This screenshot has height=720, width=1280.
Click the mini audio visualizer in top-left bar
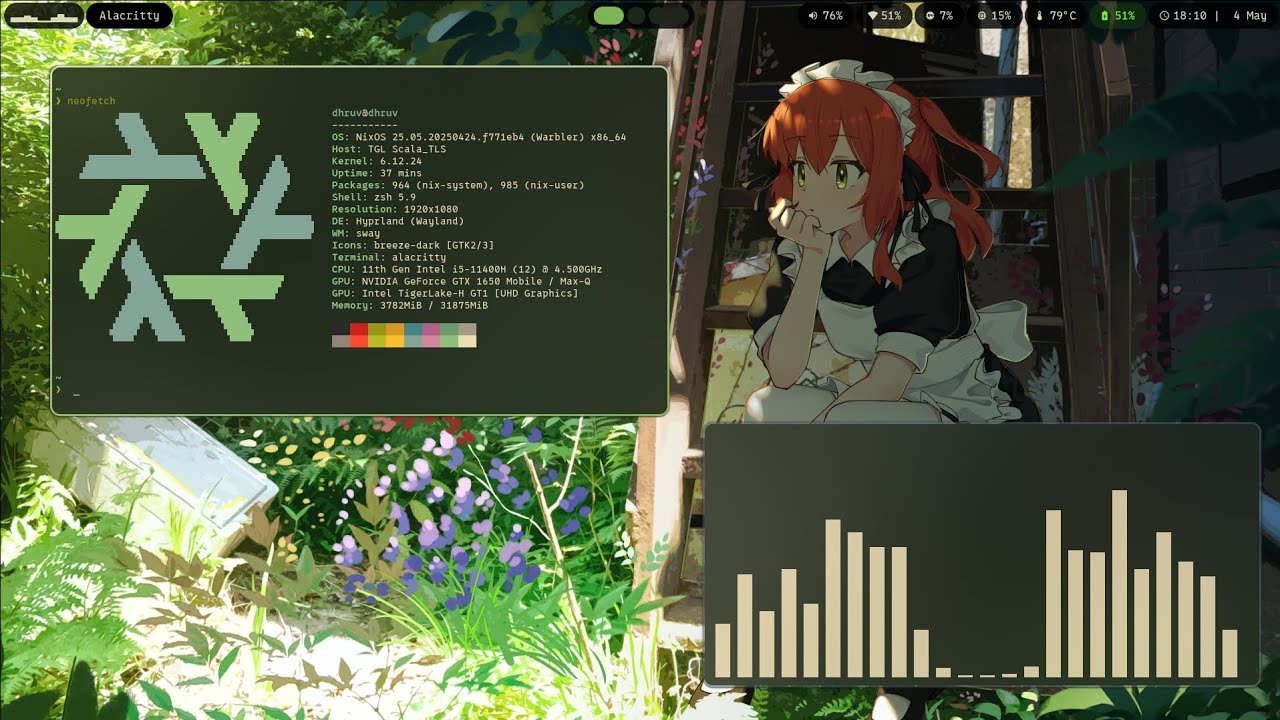(43, 16)
